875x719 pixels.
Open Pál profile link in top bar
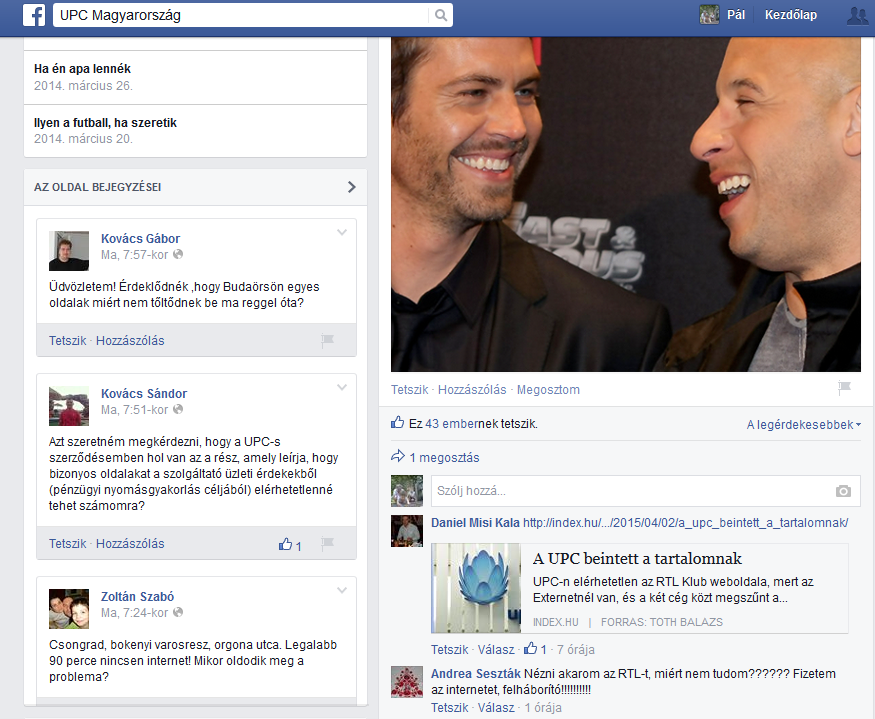tap(735, 15)
